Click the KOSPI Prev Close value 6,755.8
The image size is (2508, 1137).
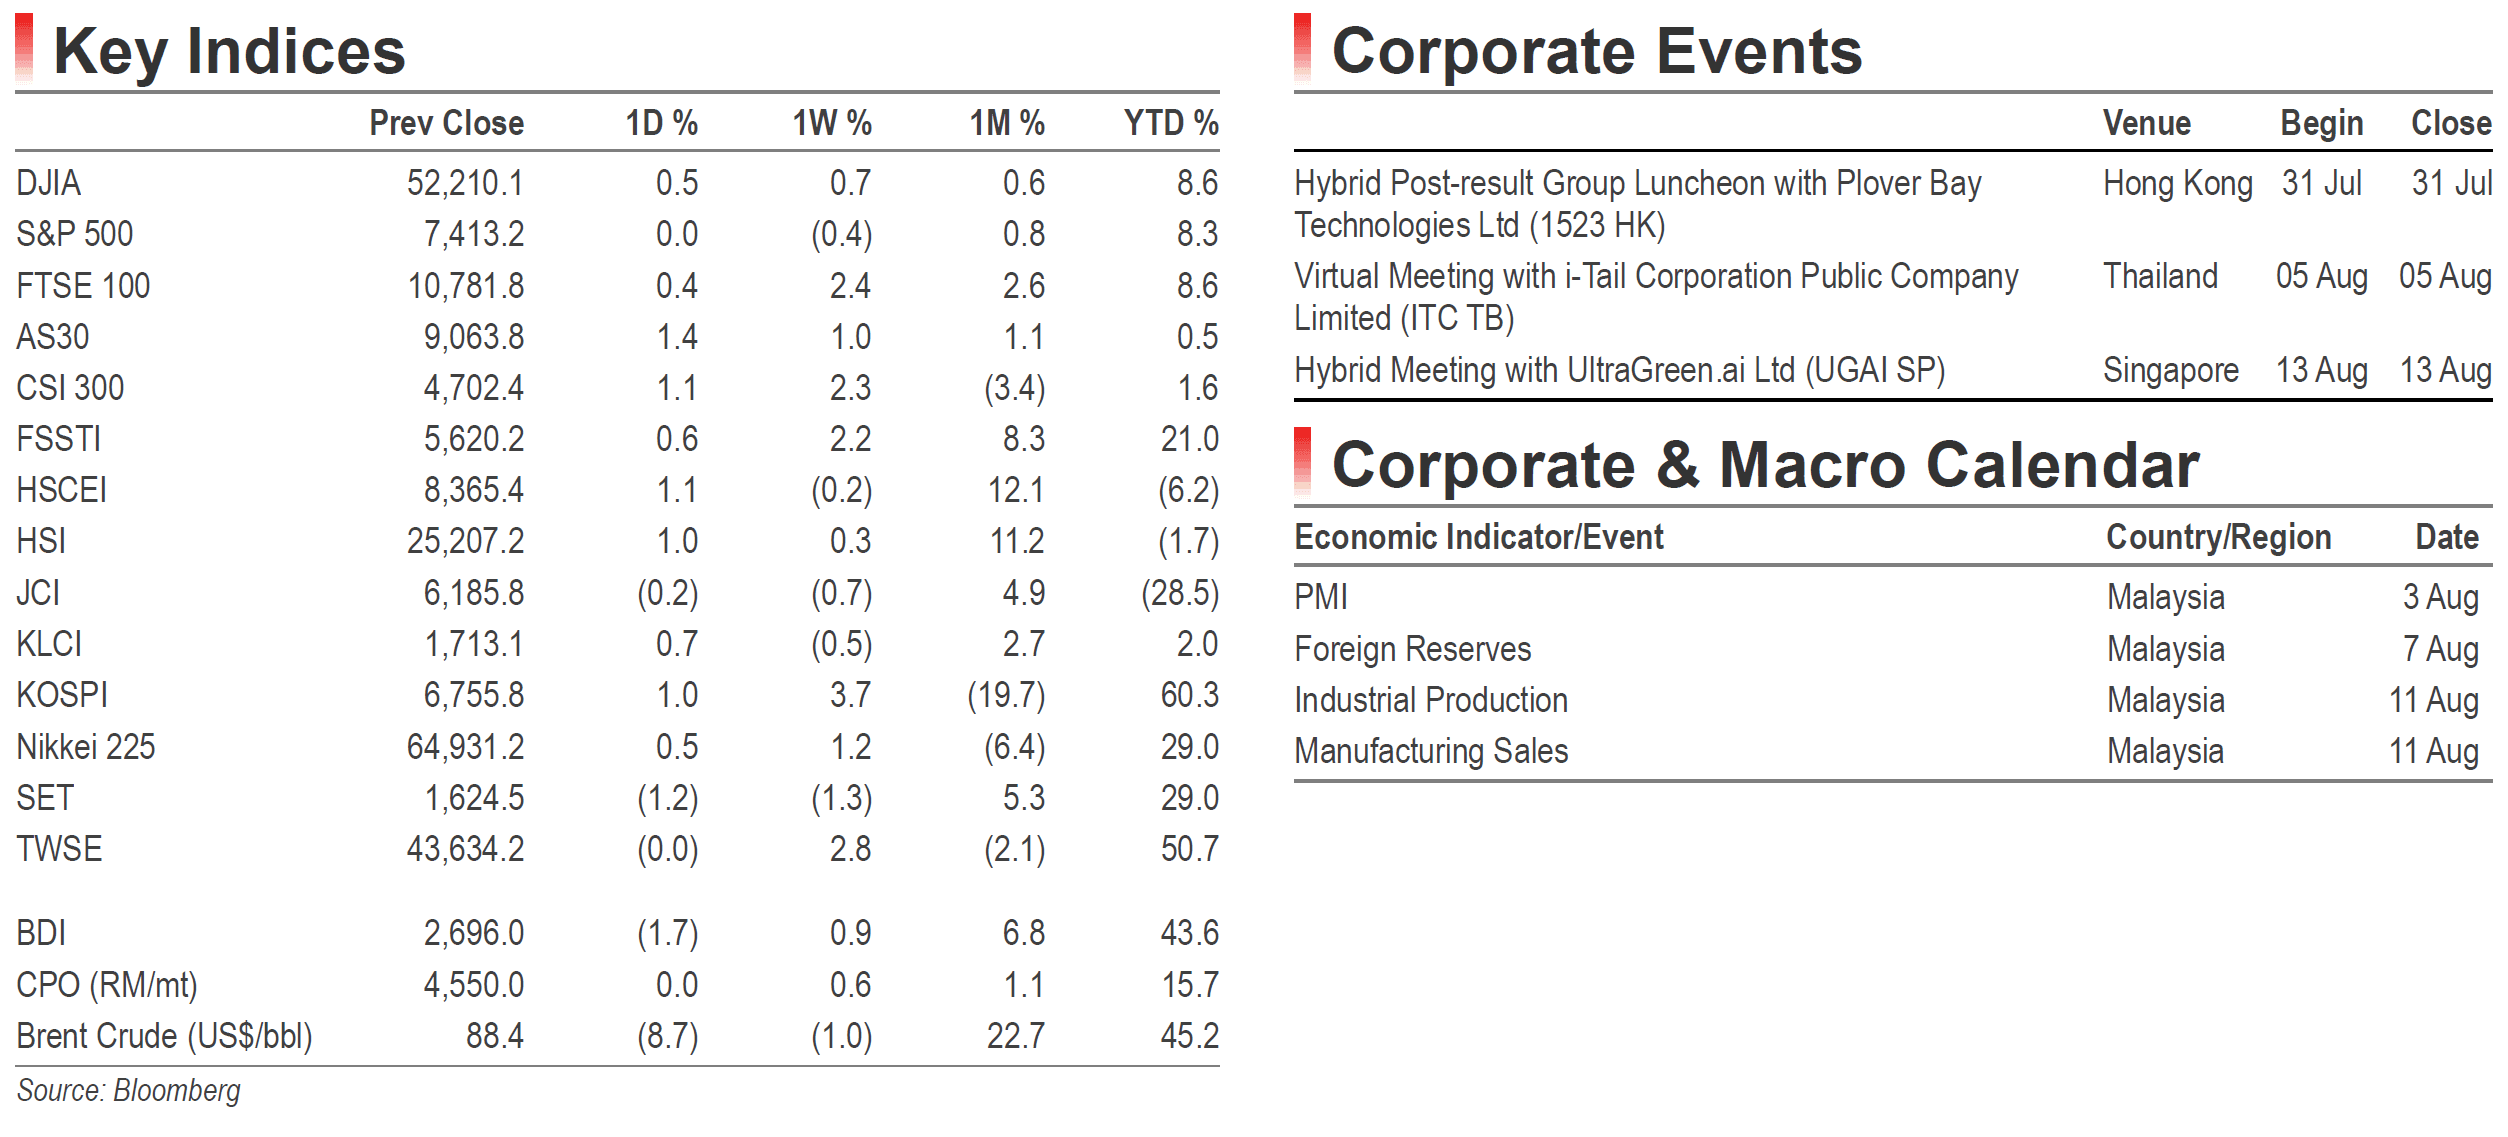474,695
